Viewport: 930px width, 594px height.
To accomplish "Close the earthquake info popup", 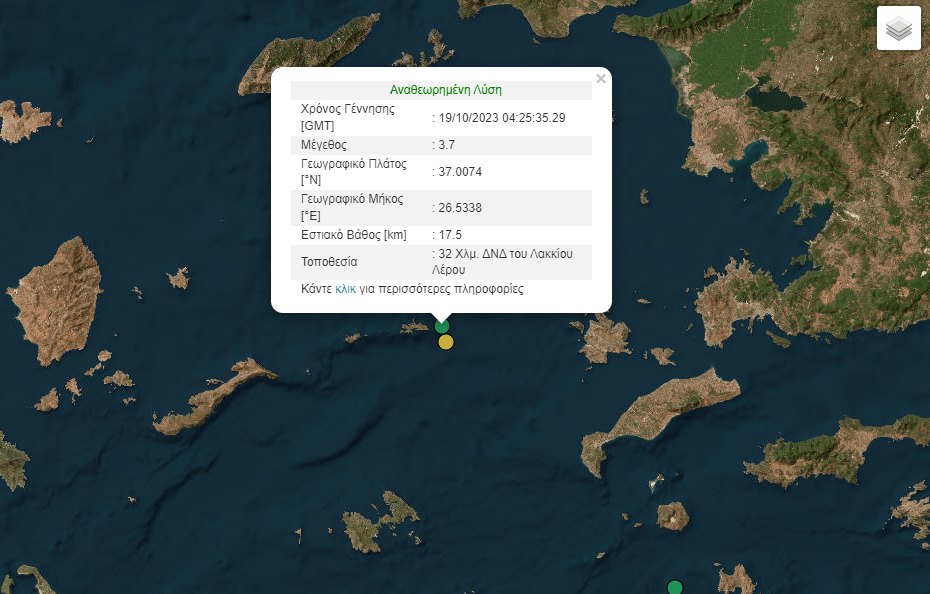I will 601,79.
